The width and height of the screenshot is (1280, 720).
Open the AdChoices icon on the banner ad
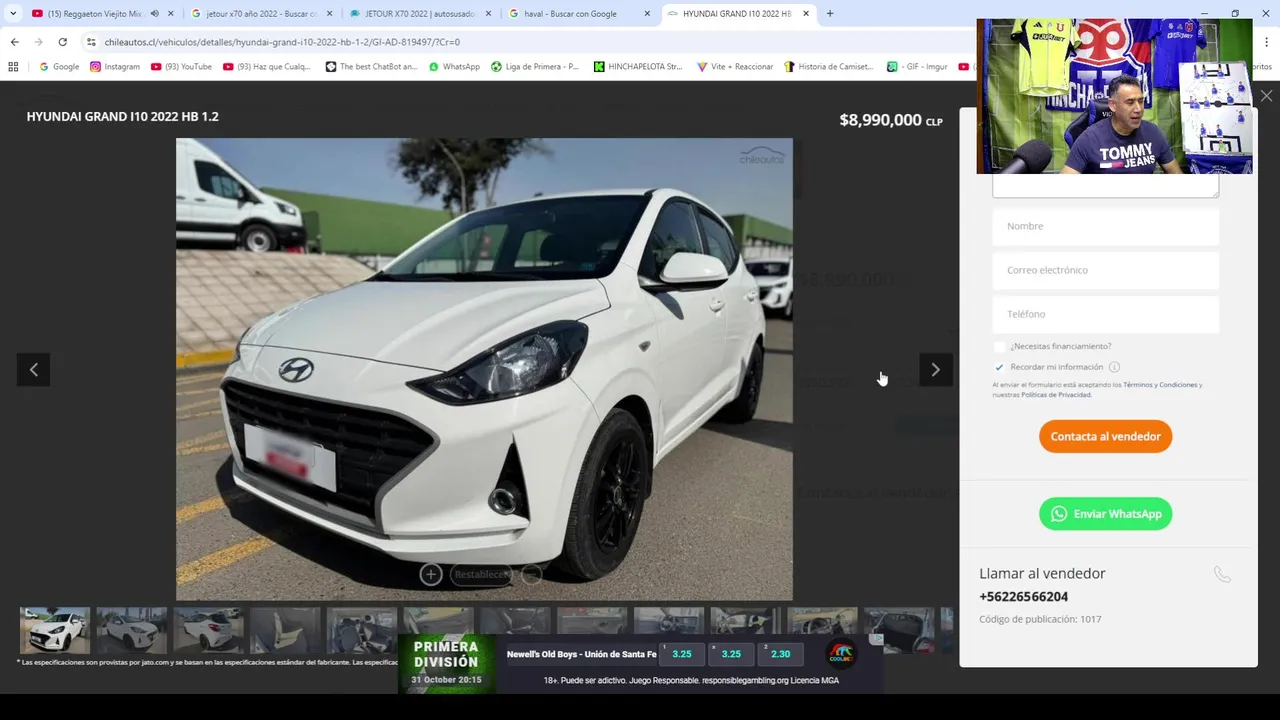click(877, 639)
